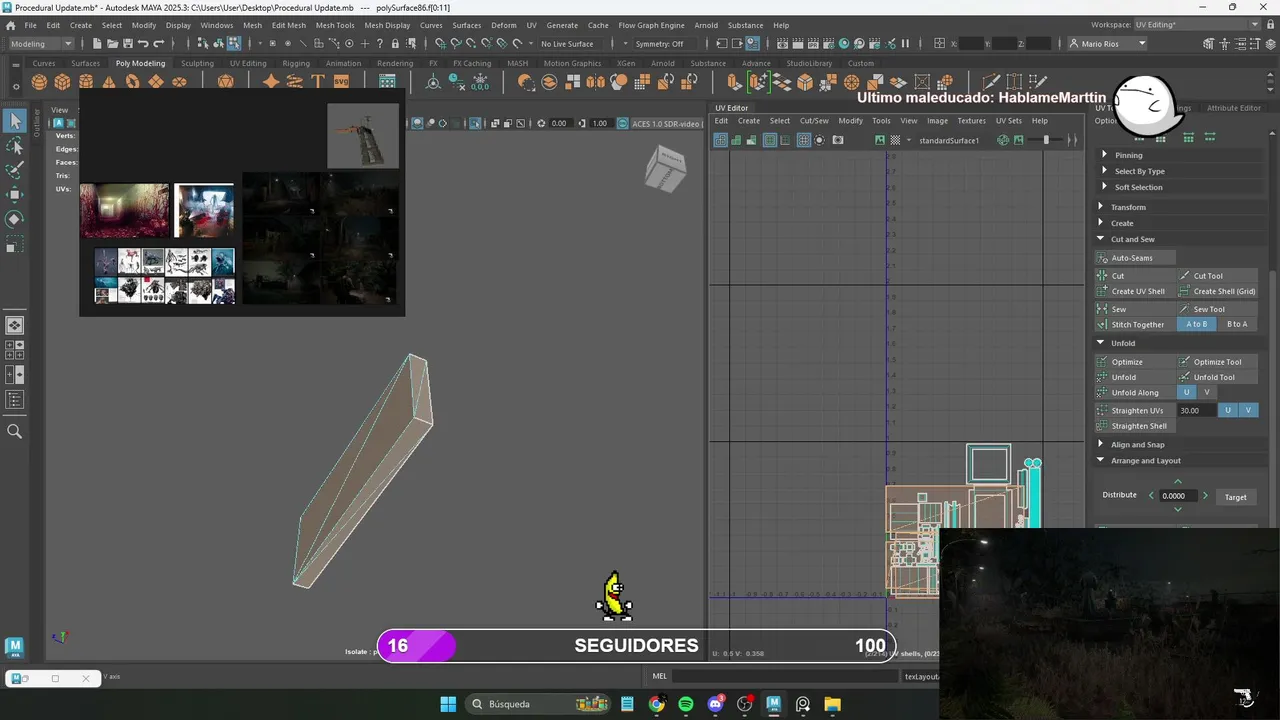The image size is (1280, 720).
Task: Toggle A to B stitch direction
Action: pos(1197,324)
